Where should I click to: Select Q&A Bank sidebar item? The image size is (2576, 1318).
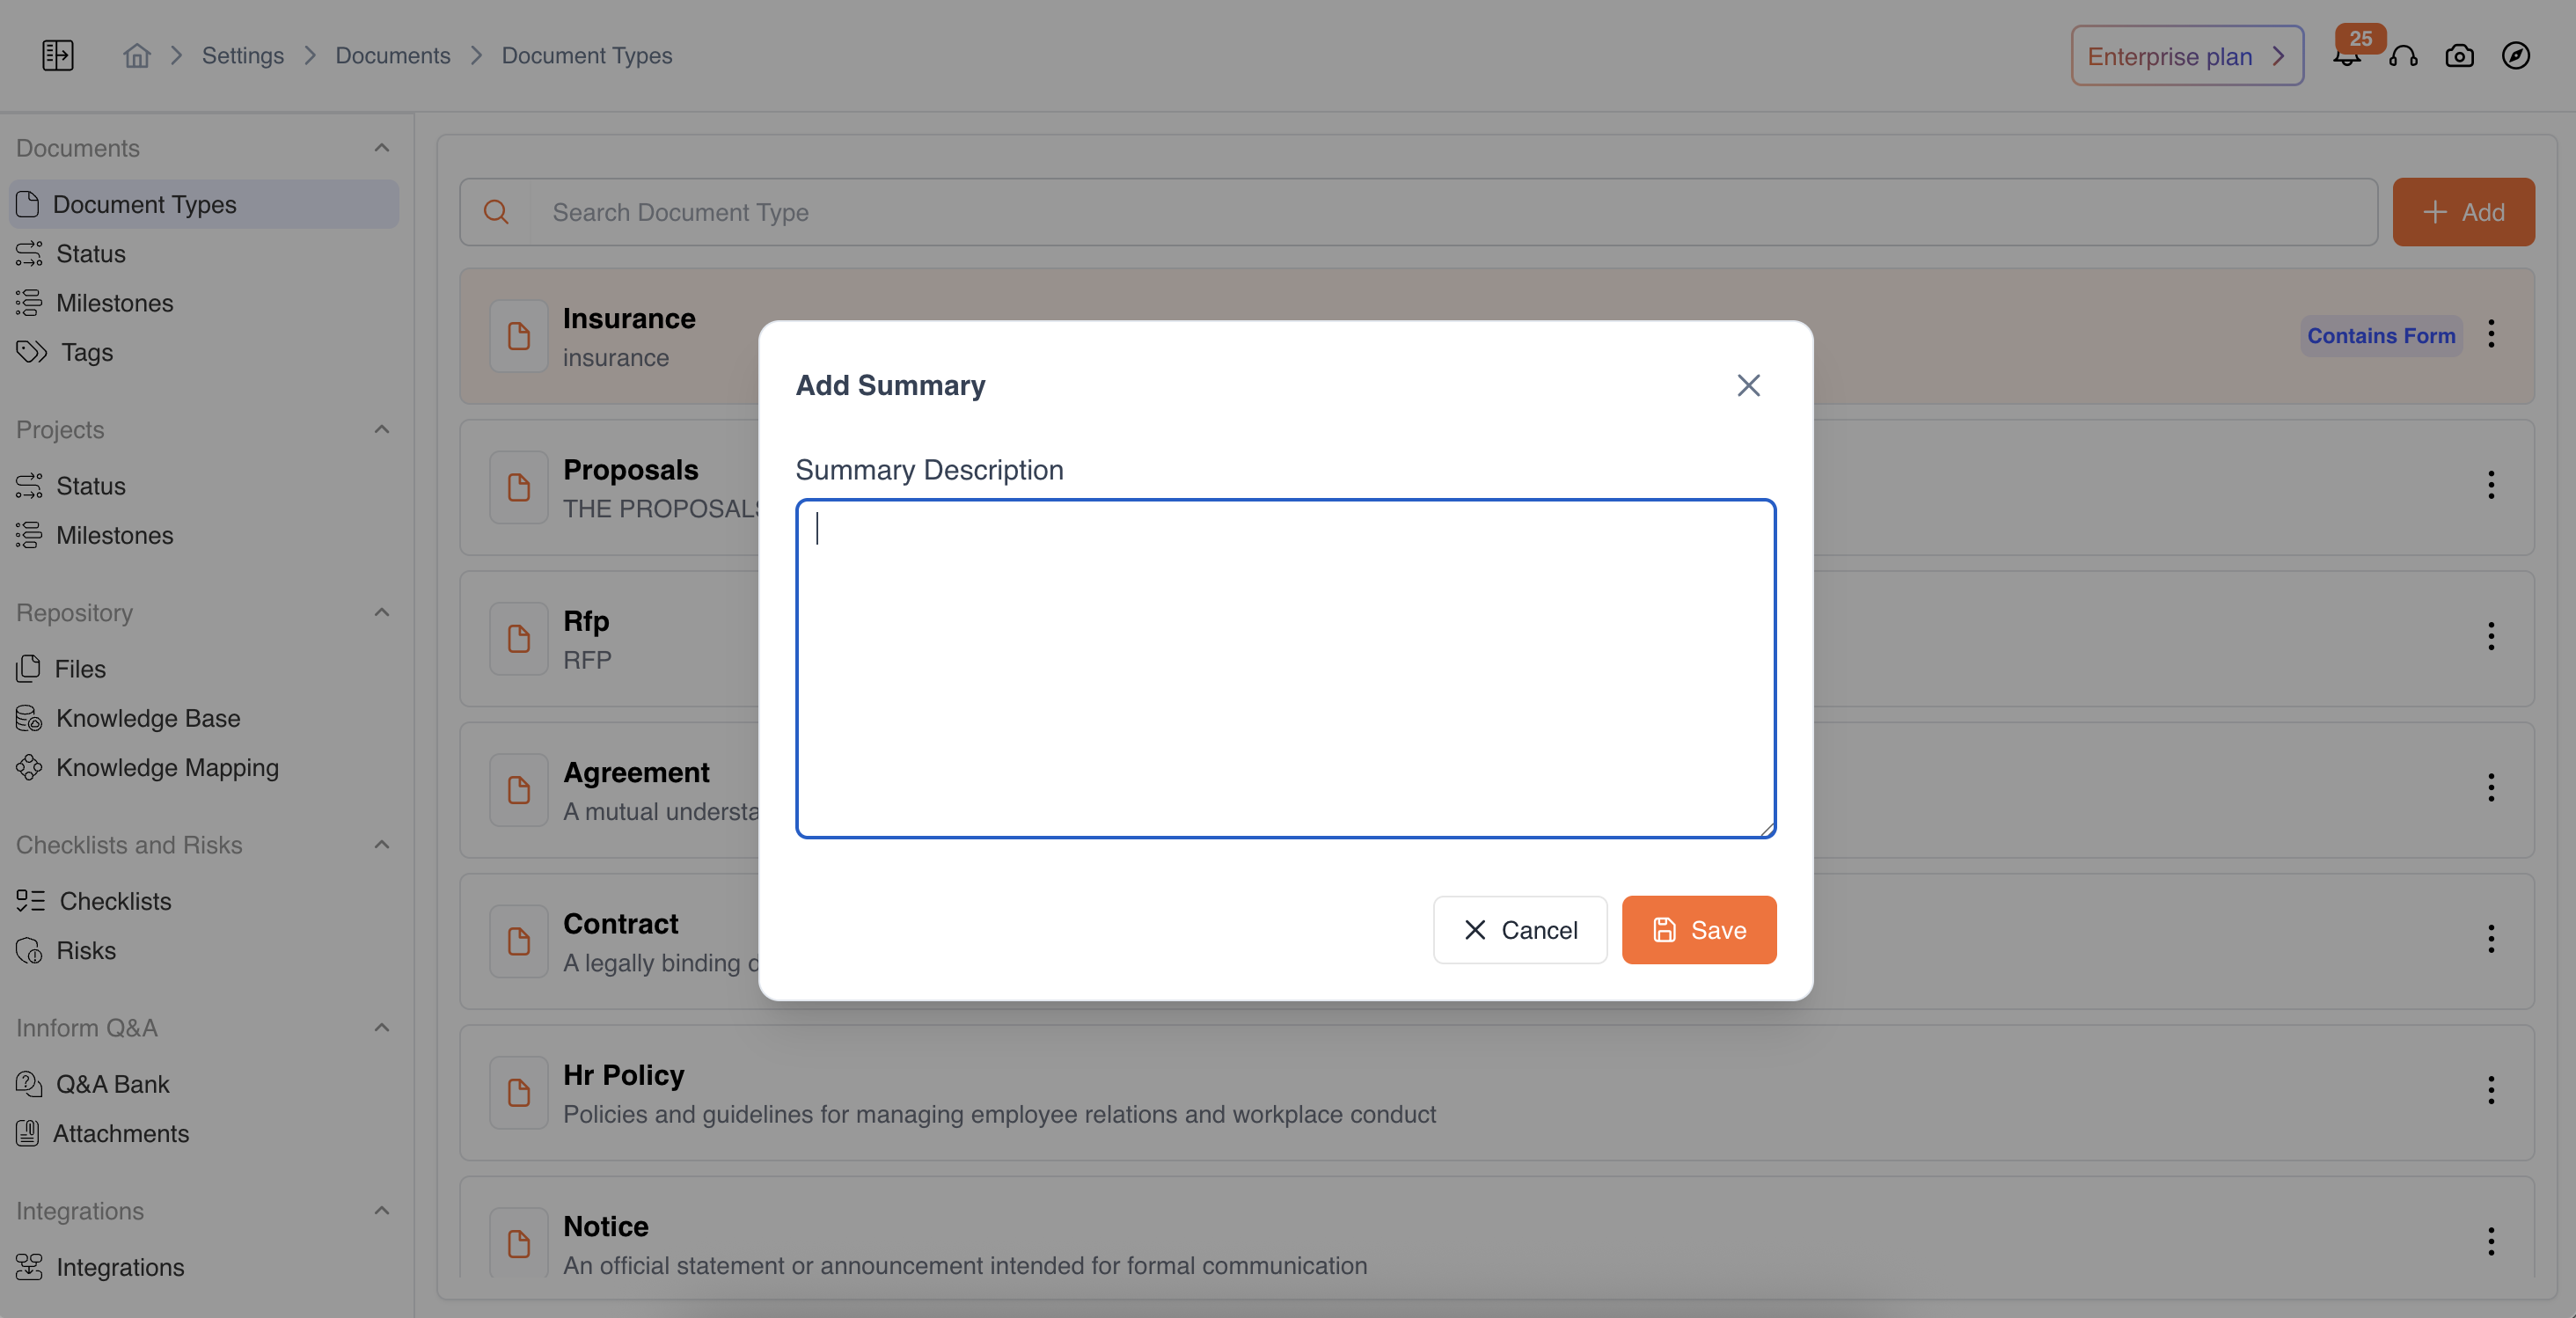click(x=112, y=1084)
